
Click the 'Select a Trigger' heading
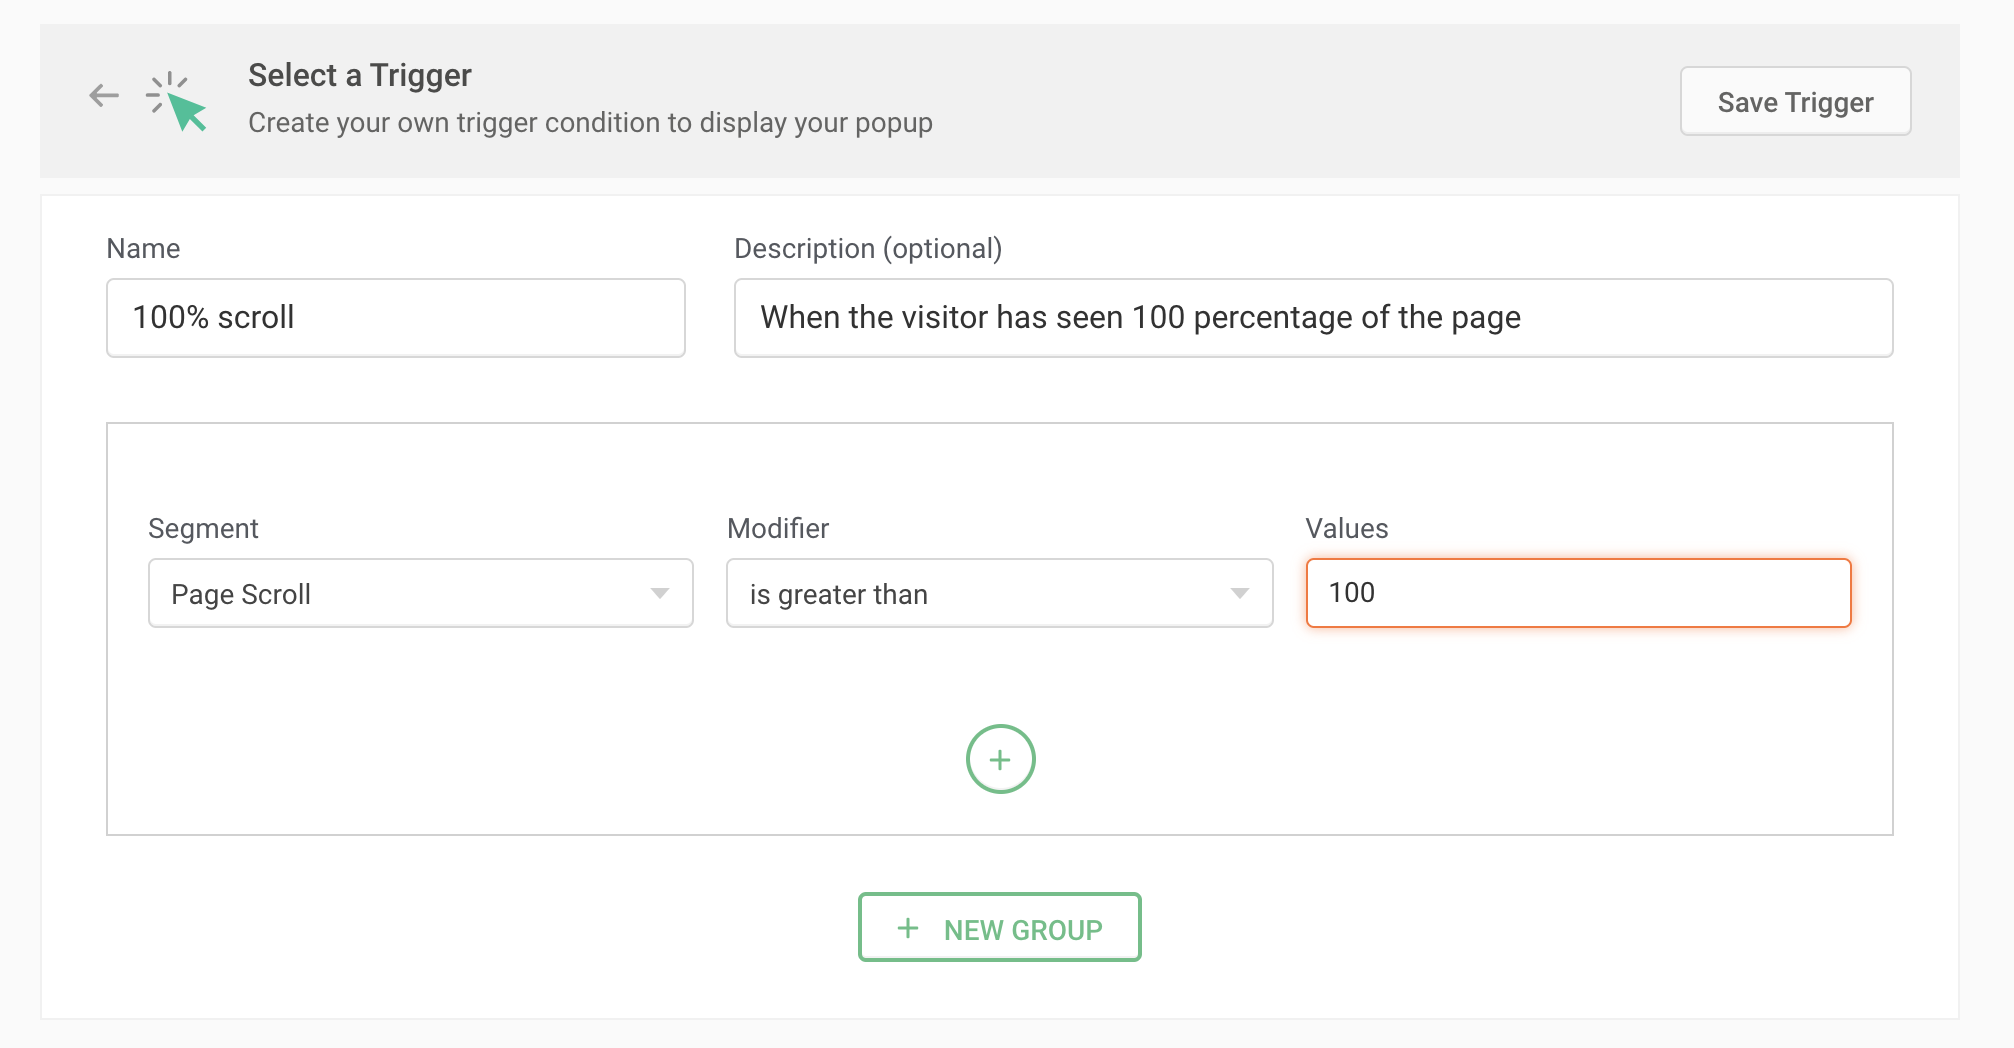[x=359, y=76]
